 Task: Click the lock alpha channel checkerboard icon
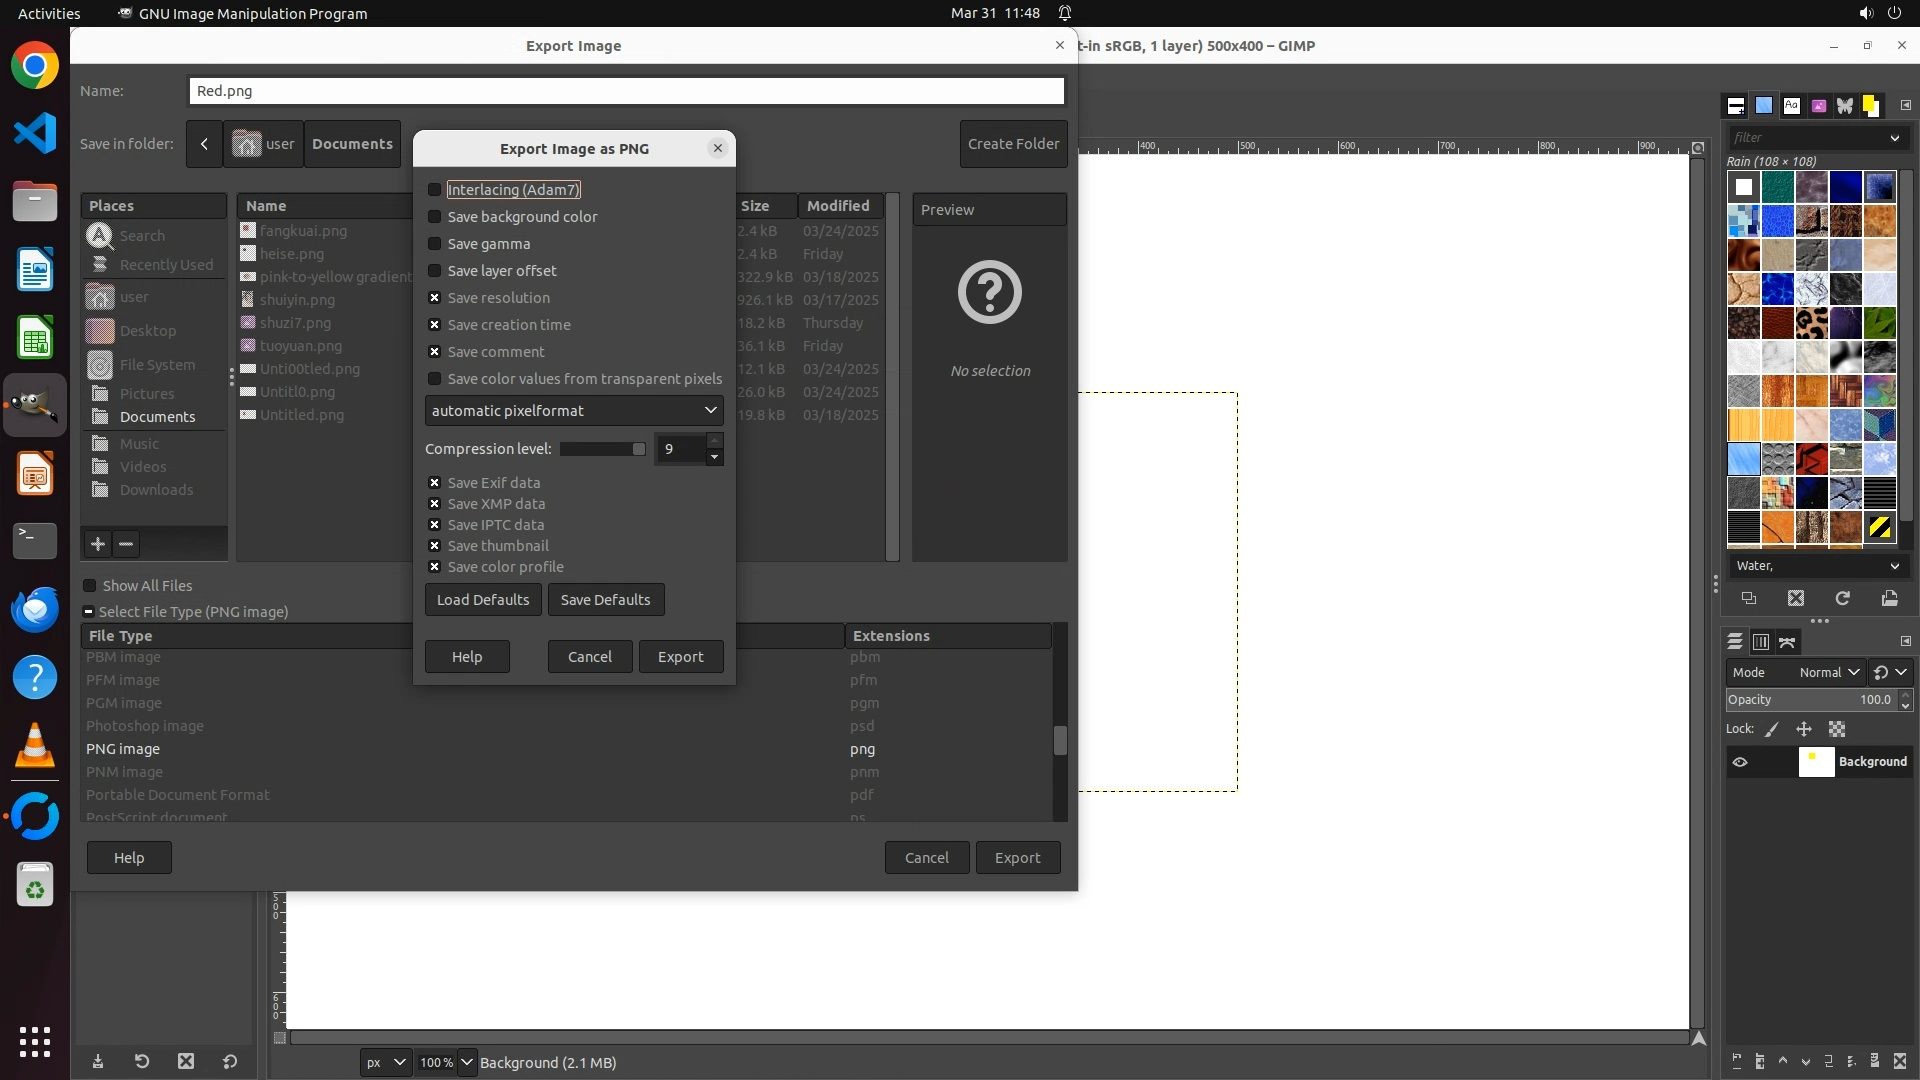click(1837, 729)
